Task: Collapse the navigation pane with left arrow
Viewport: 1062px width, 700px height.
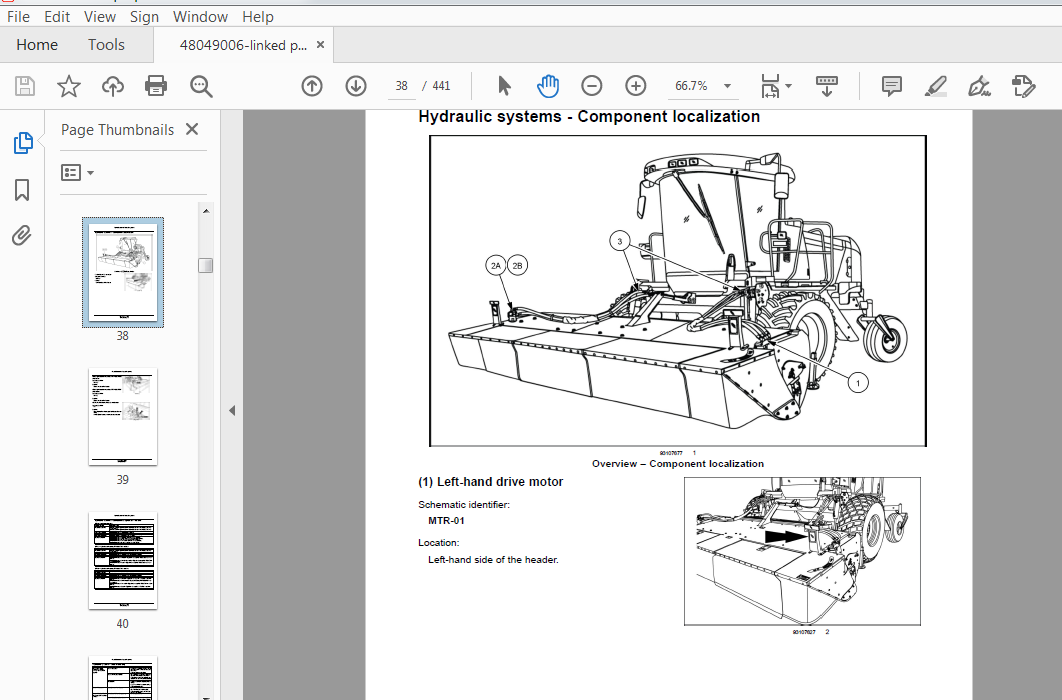Action: (x=232, y=410)
